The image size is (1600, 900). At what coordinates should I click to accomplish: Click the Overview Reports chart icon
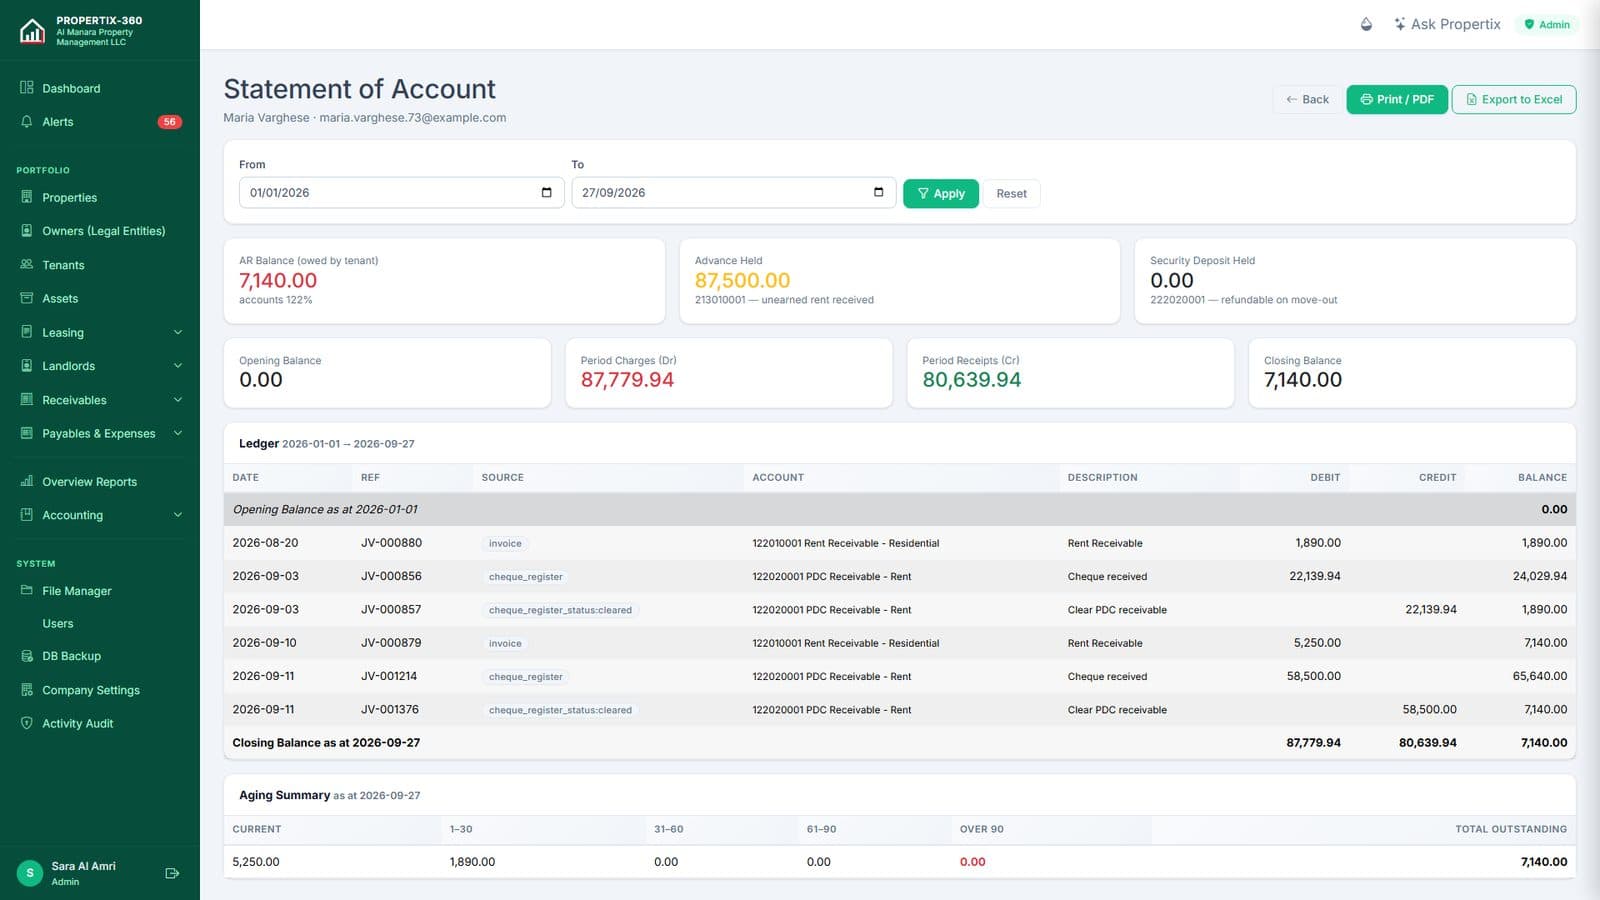point(27,482)
